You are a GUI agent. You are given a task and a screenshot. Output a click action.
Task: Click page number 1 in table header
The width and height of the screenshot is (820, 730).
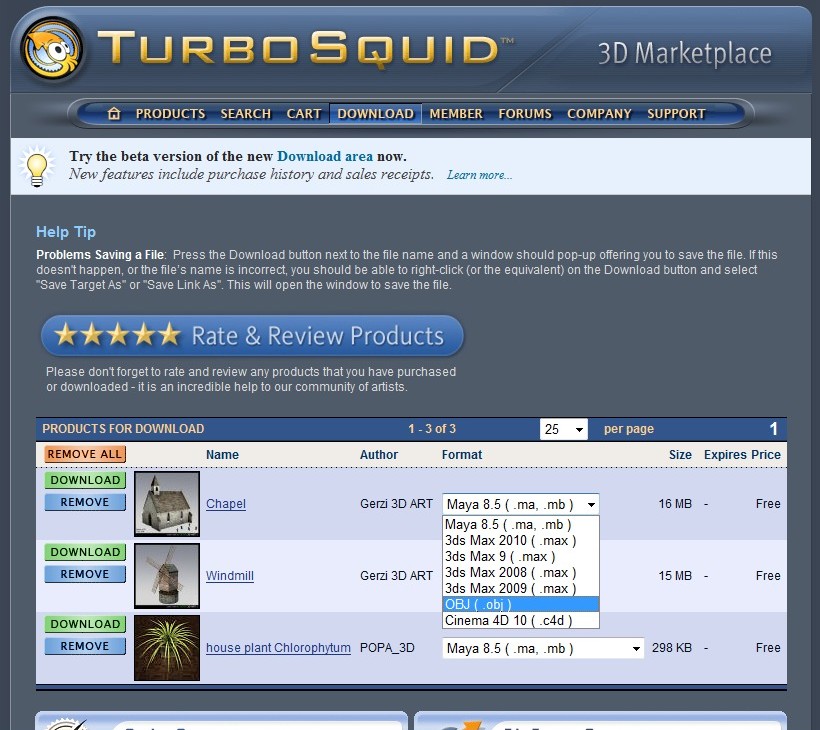click(x=773, y=429)
